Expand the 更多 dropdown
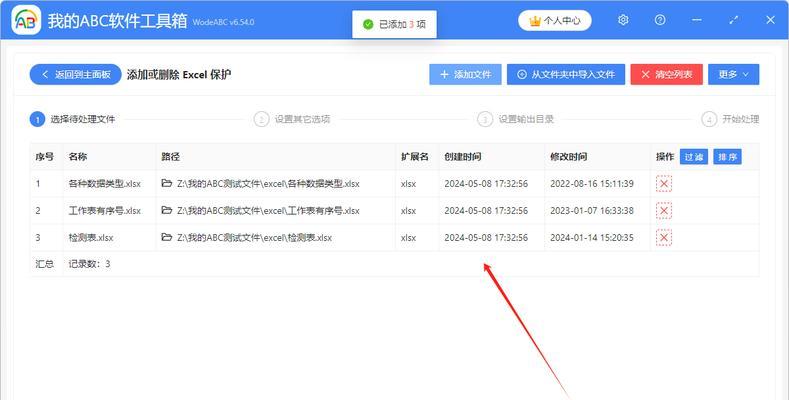The image size is (789, 400). pyautogui.click(x=733, y=74)
